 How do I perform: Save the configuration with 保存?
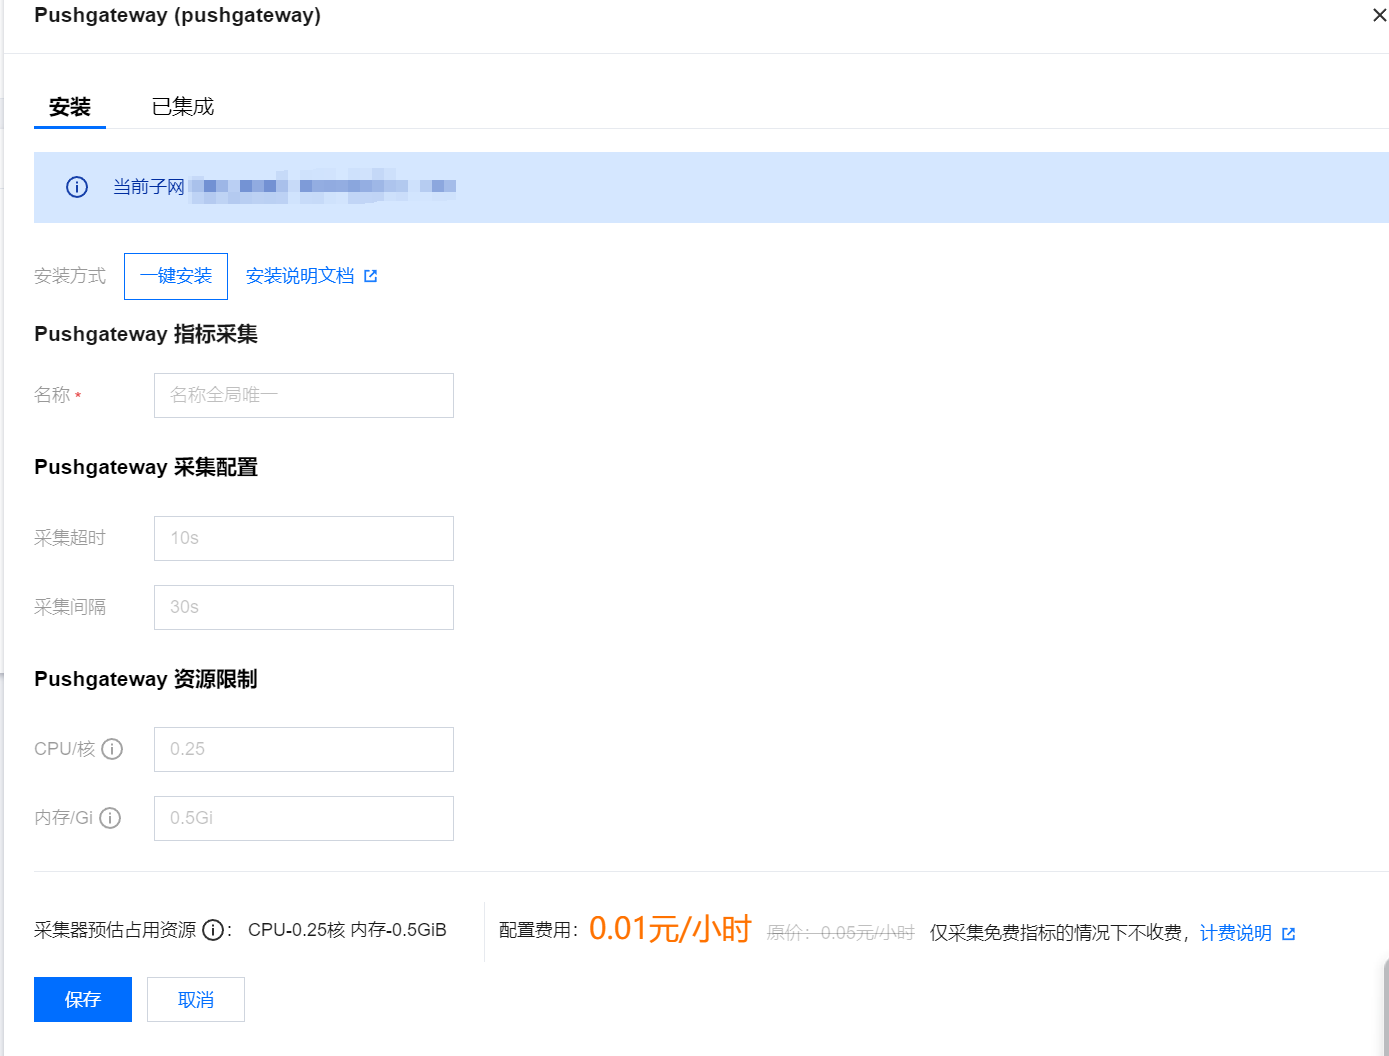click(x=83, y=999)
